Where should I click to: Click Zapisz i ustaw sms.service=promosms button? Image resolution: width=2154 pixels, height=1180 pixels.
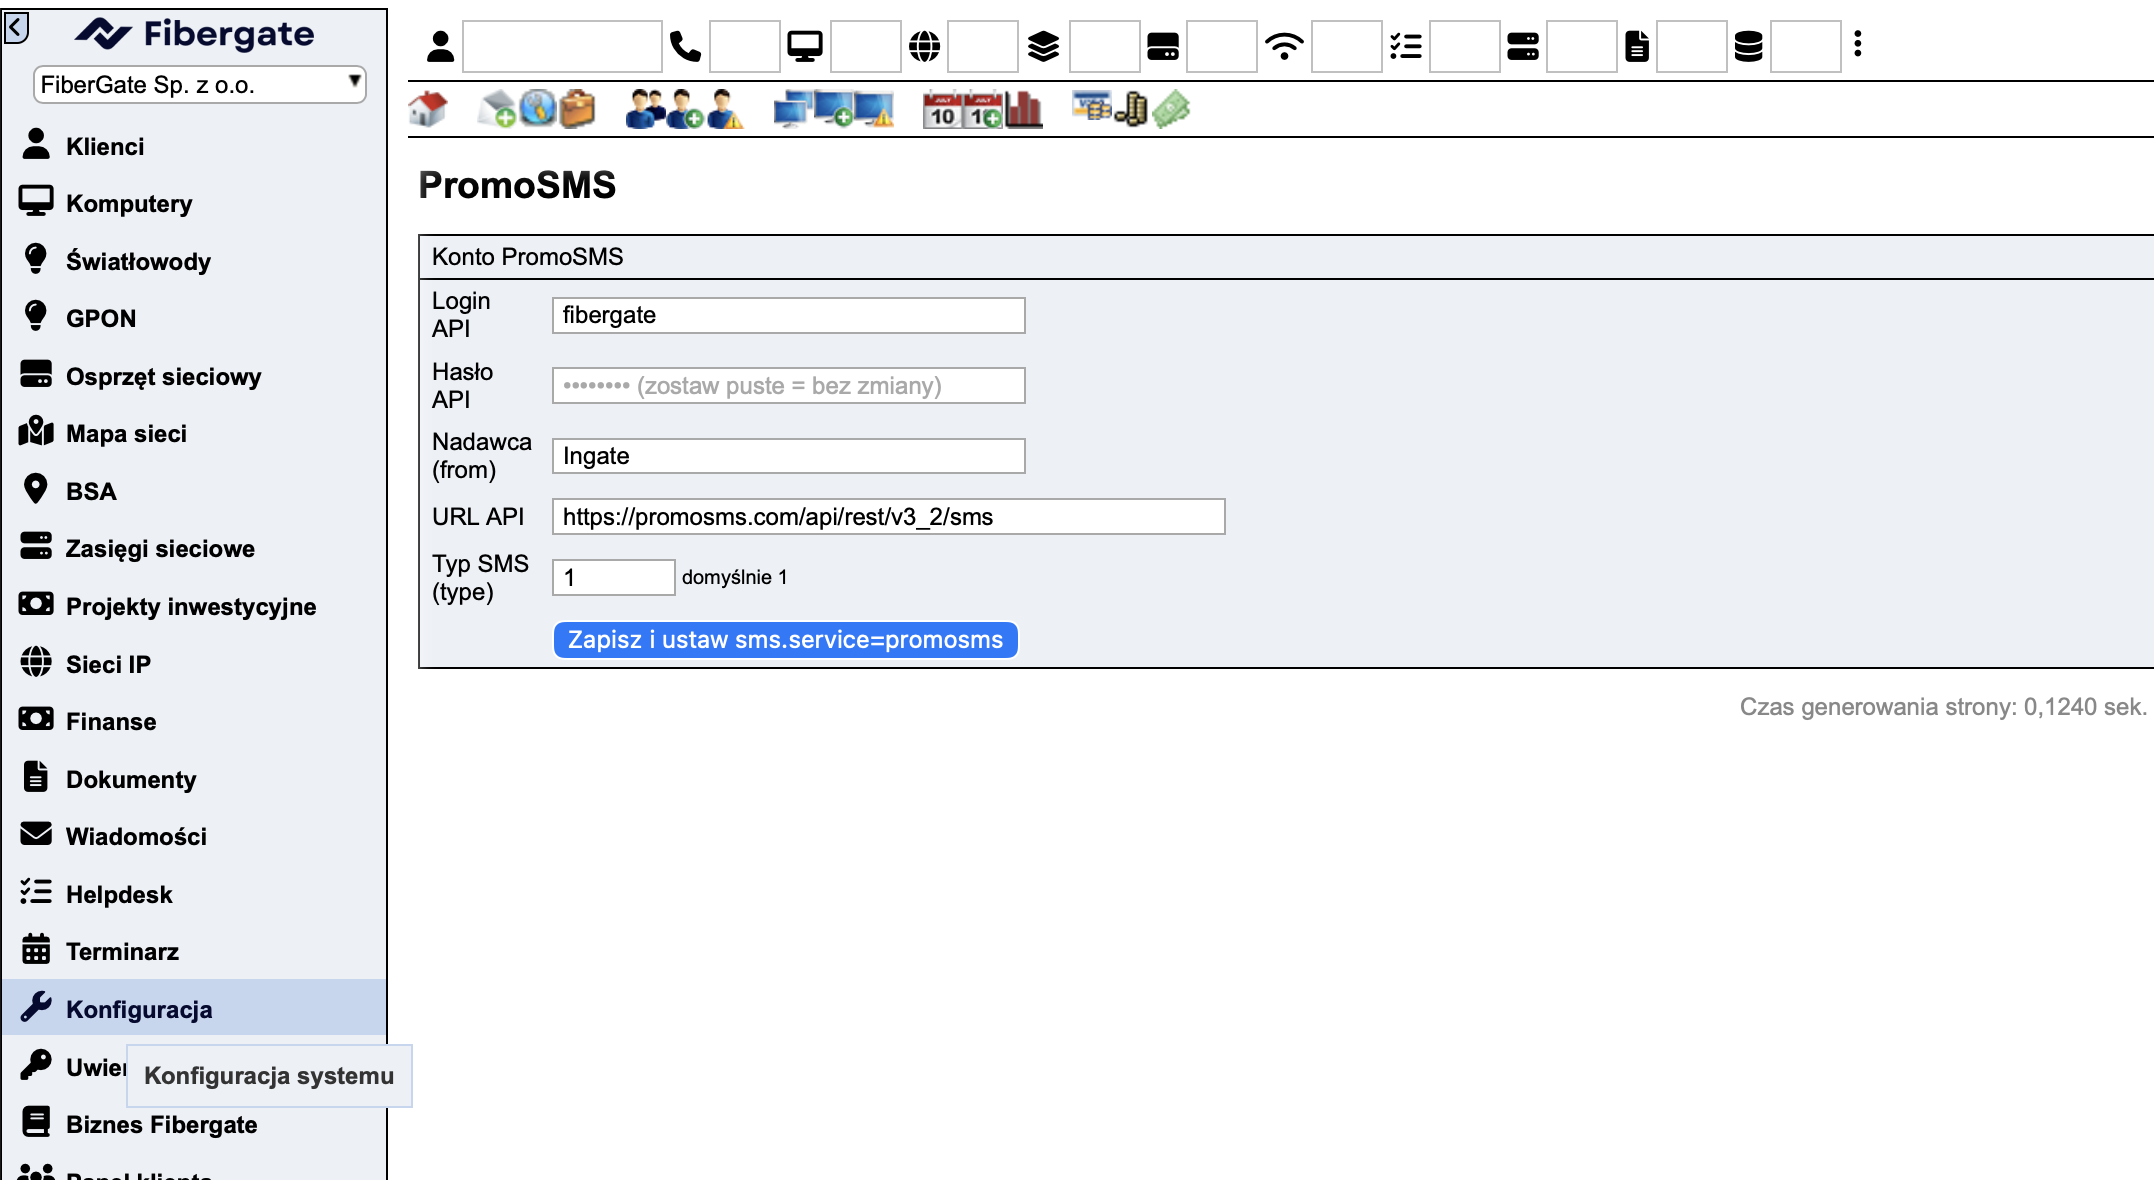tap(785, 640)
